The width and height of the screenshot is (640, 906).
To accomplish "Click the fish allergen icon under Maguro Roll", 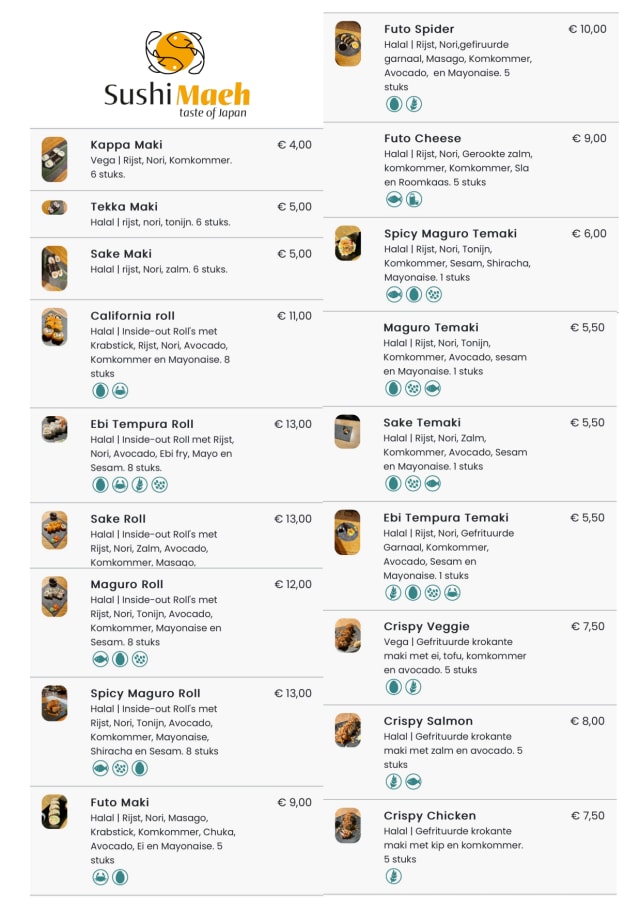I will [x=100, y=659].
